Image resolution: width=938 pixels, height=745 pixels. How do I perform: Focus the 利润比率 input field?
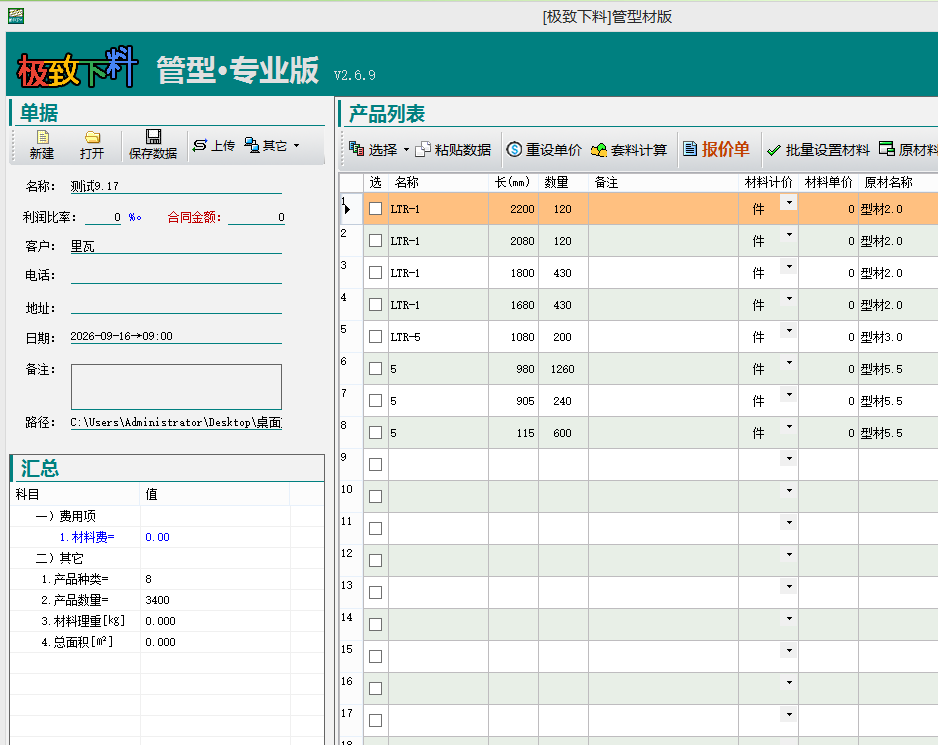click(103, 217)
